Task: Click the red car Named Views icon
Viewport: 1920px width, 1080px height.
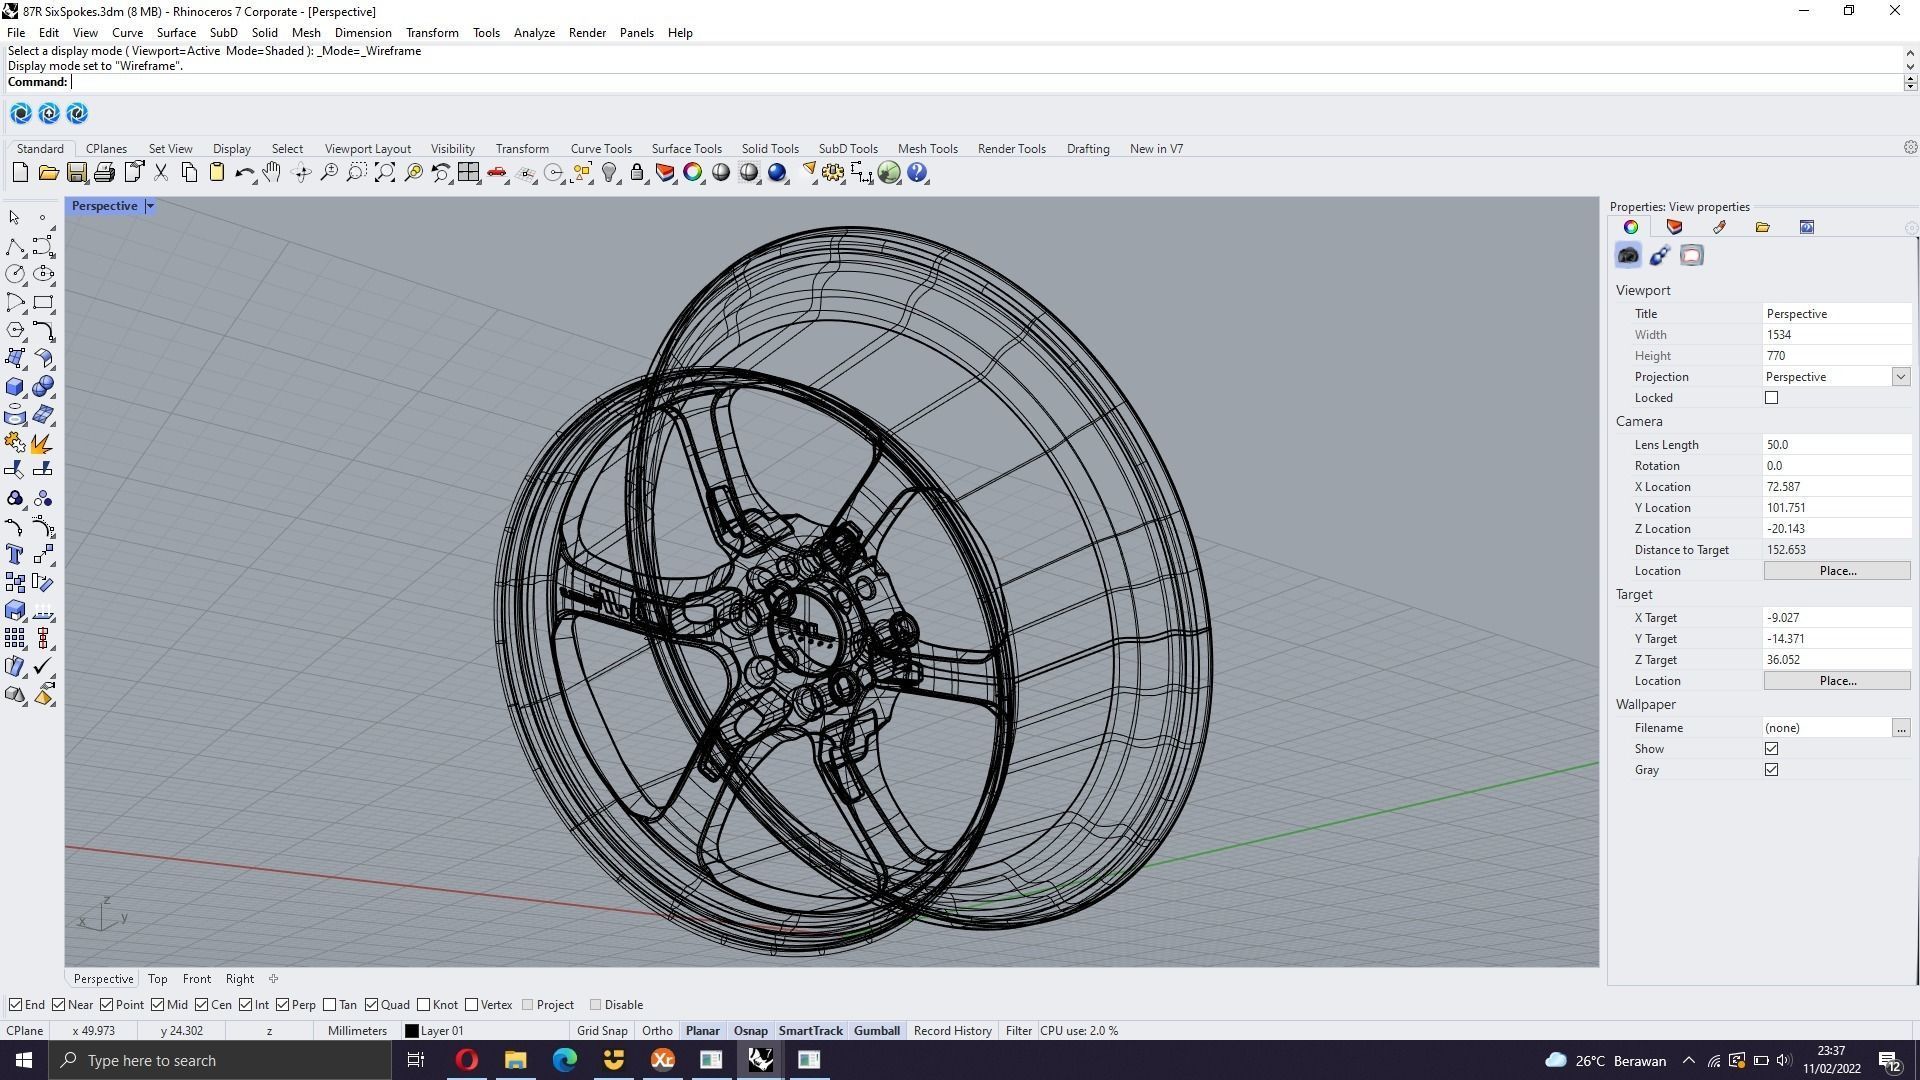Action: [x=497, y=173]
